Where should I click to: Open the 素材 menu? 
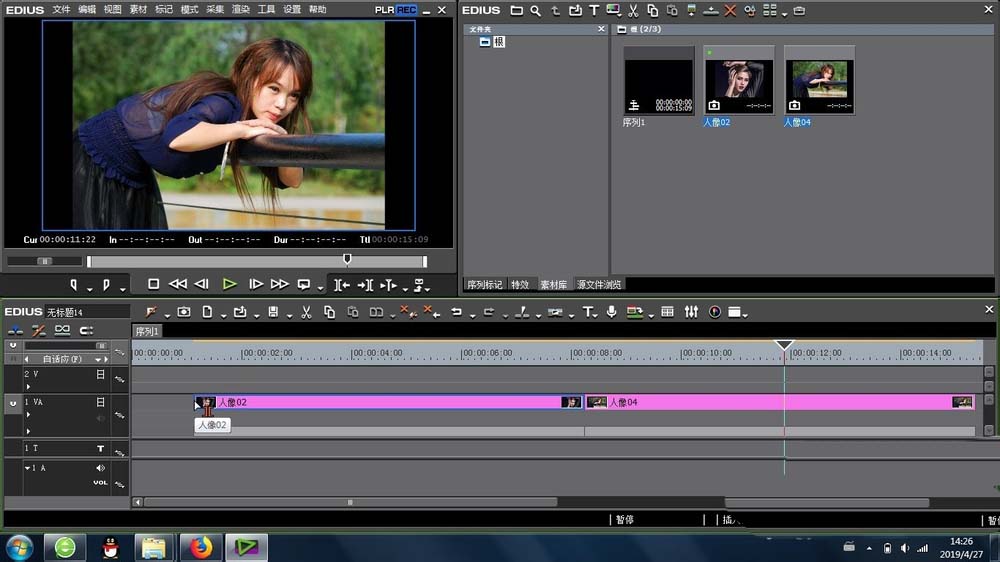coord(138,10)
